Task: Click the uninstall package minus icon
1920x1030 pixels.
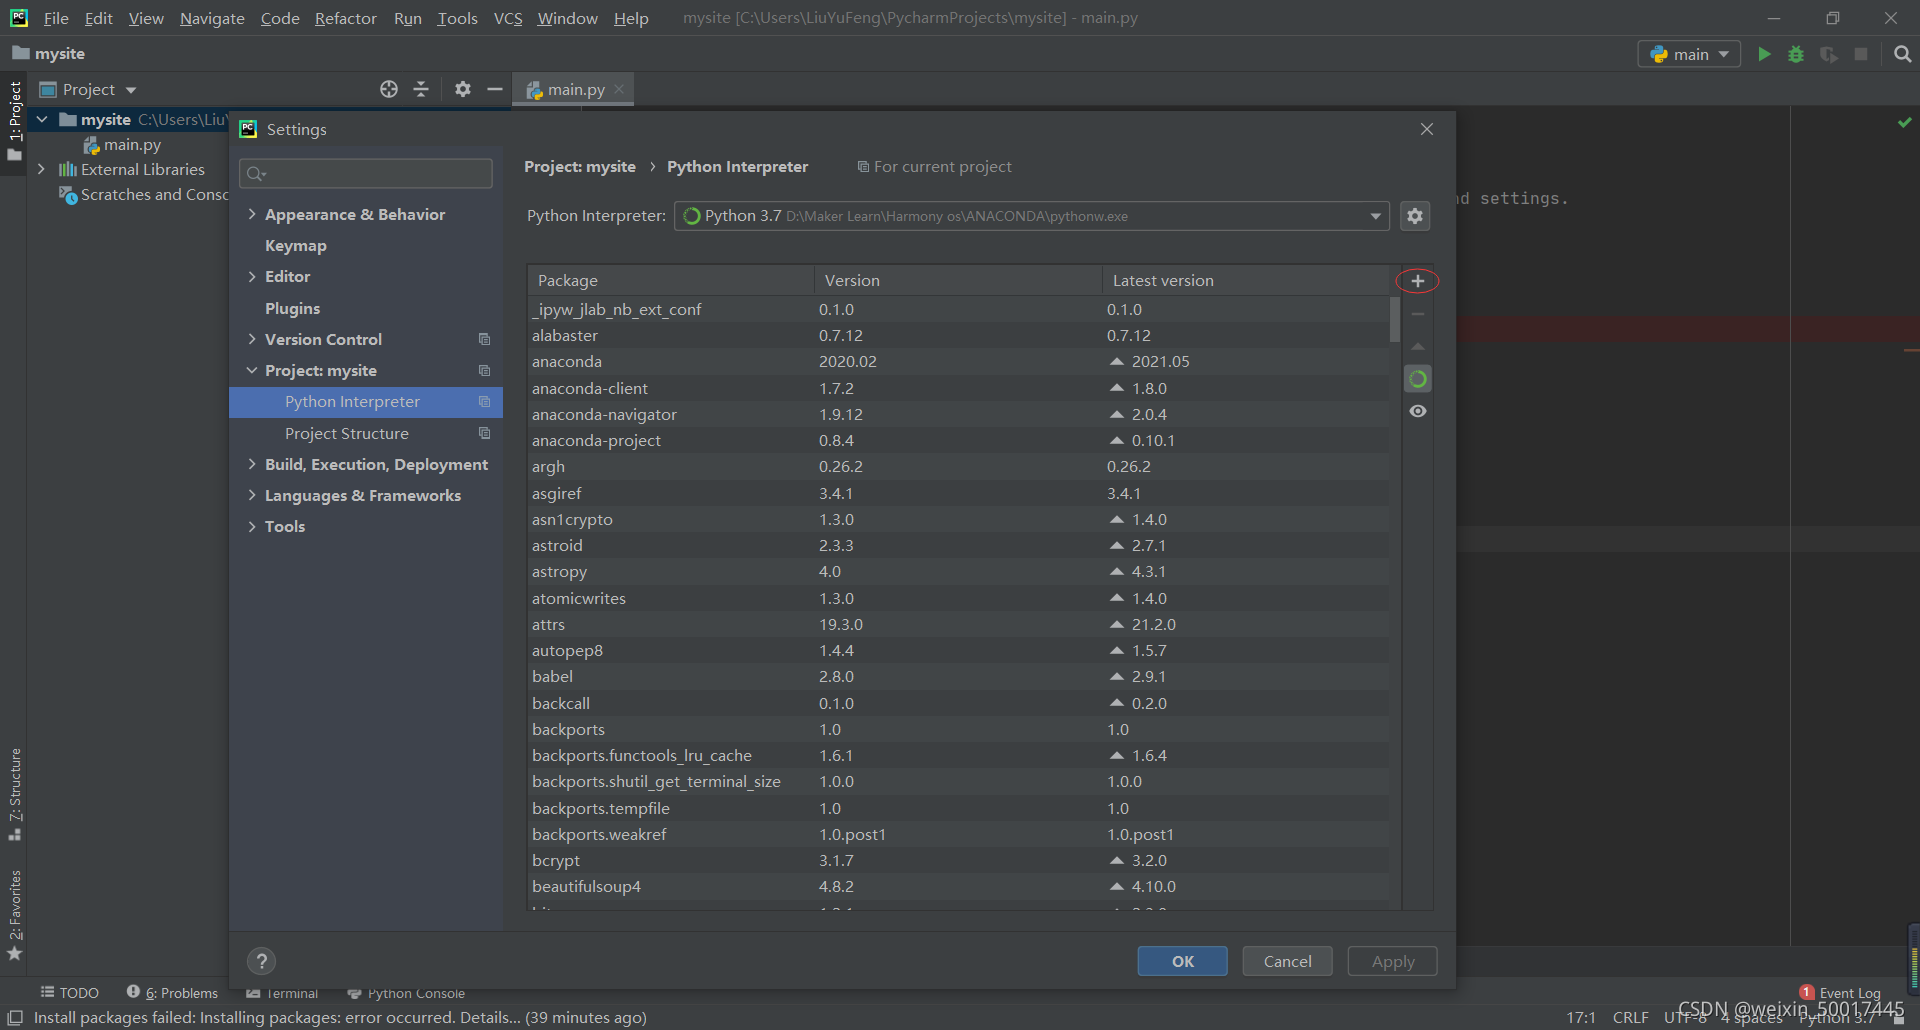Action: coord(1417,314)
